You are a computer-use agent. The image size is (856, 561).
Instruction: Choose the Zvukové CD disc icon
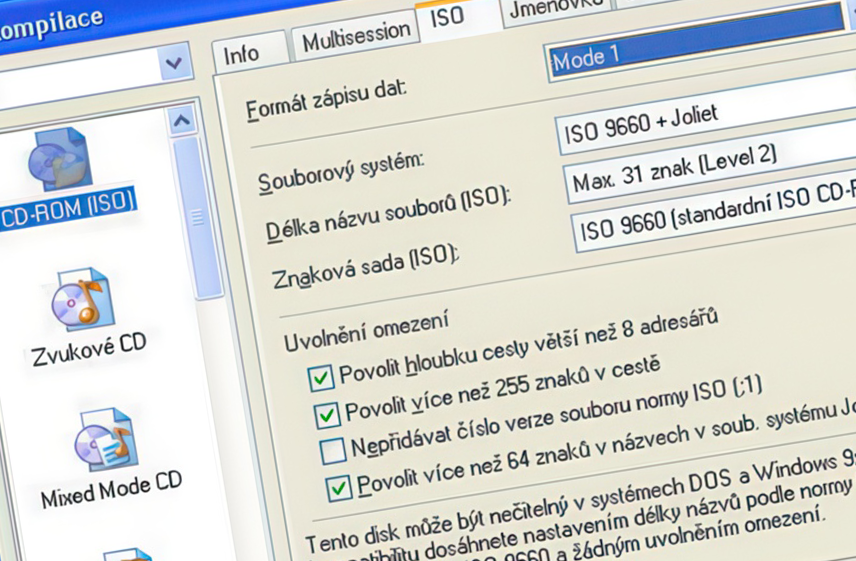[x=83, y=298]
